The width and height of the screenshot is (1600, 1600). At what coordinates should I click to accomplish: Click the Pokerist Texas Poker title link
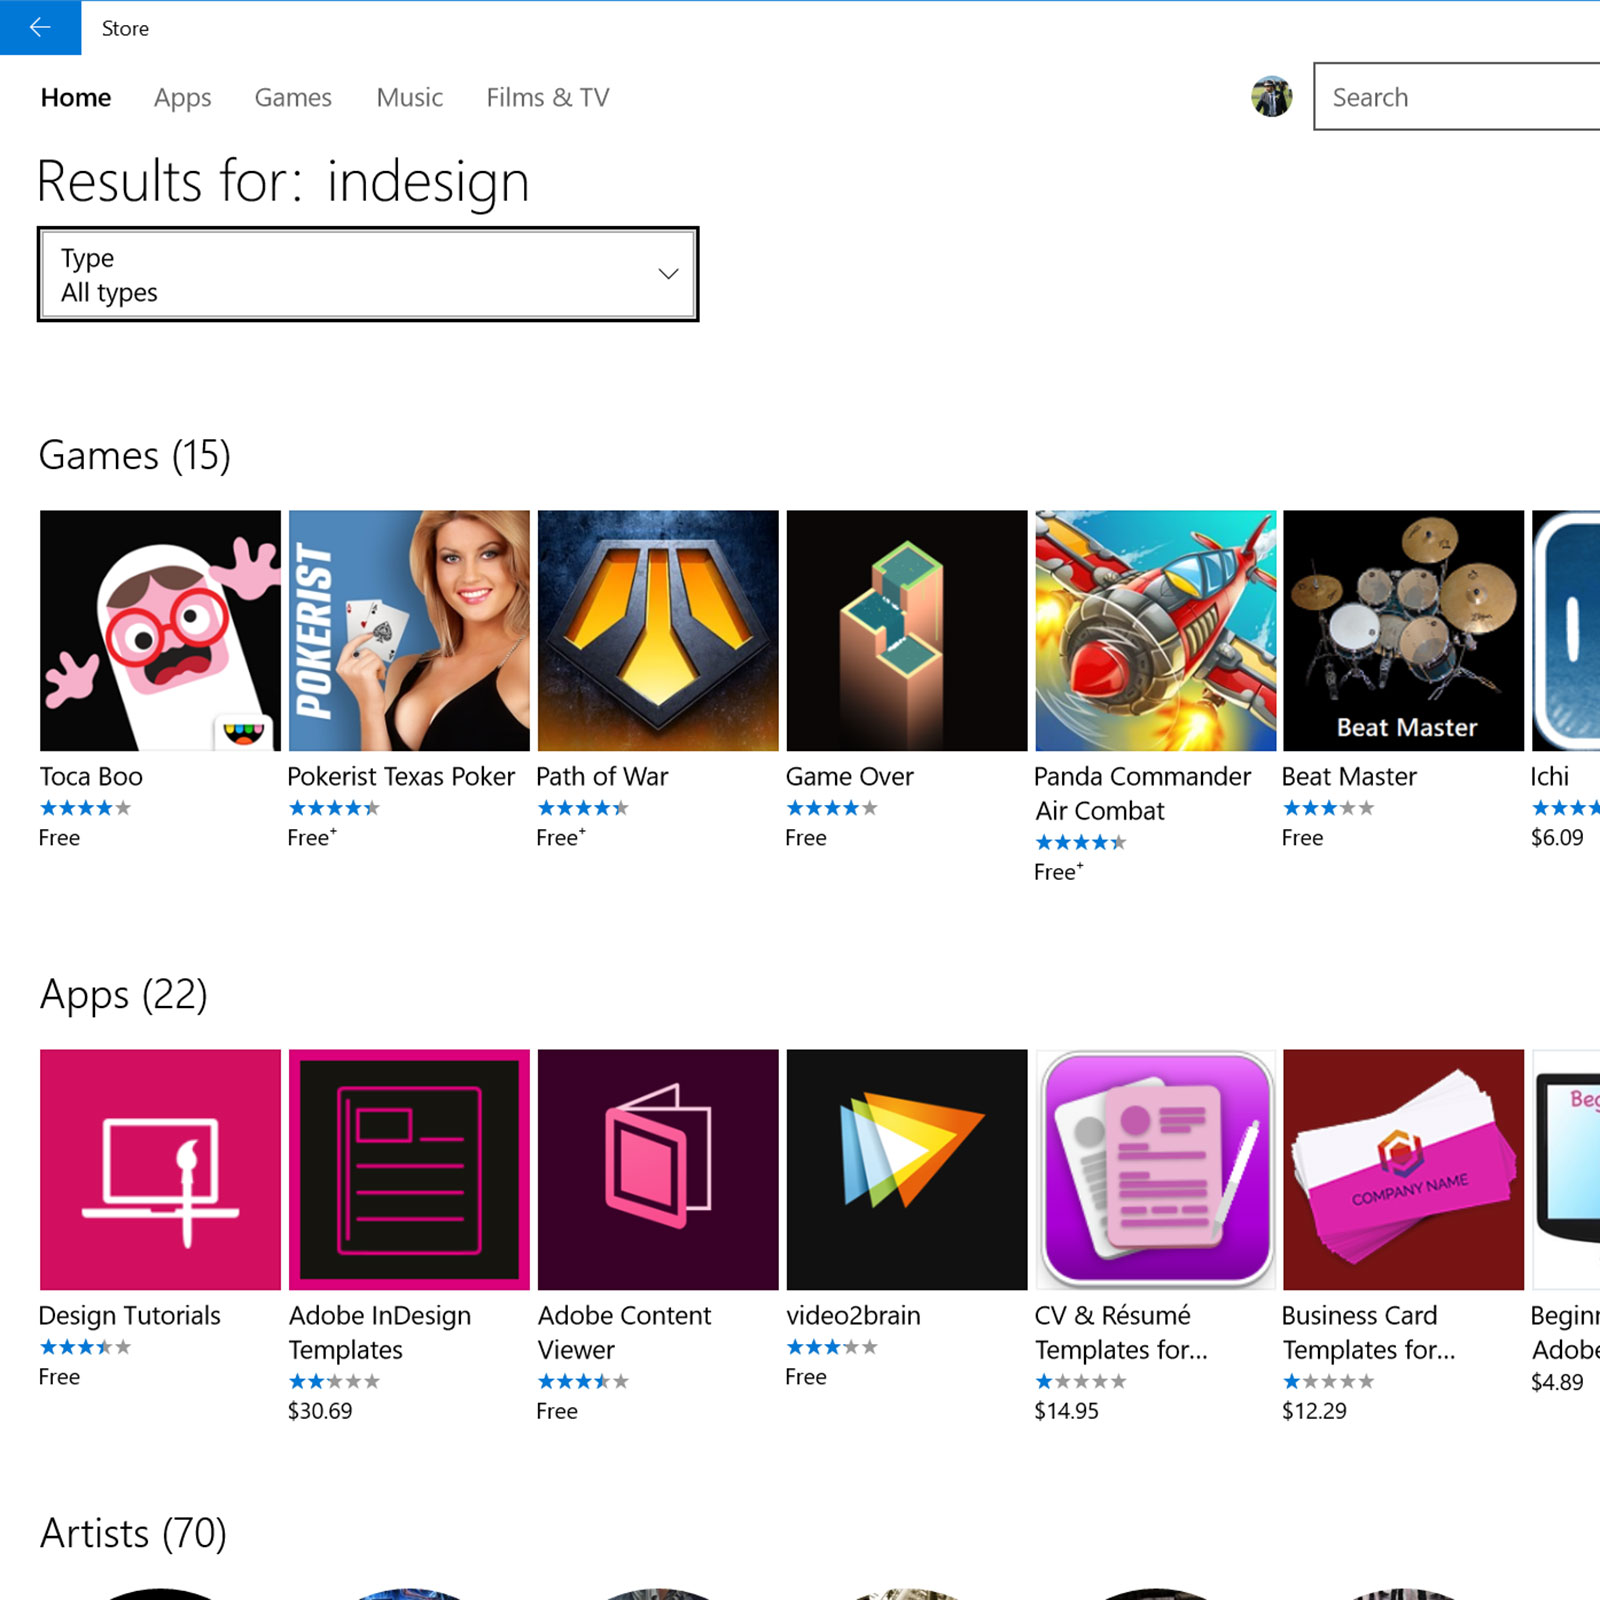click(x=401, y=776)
